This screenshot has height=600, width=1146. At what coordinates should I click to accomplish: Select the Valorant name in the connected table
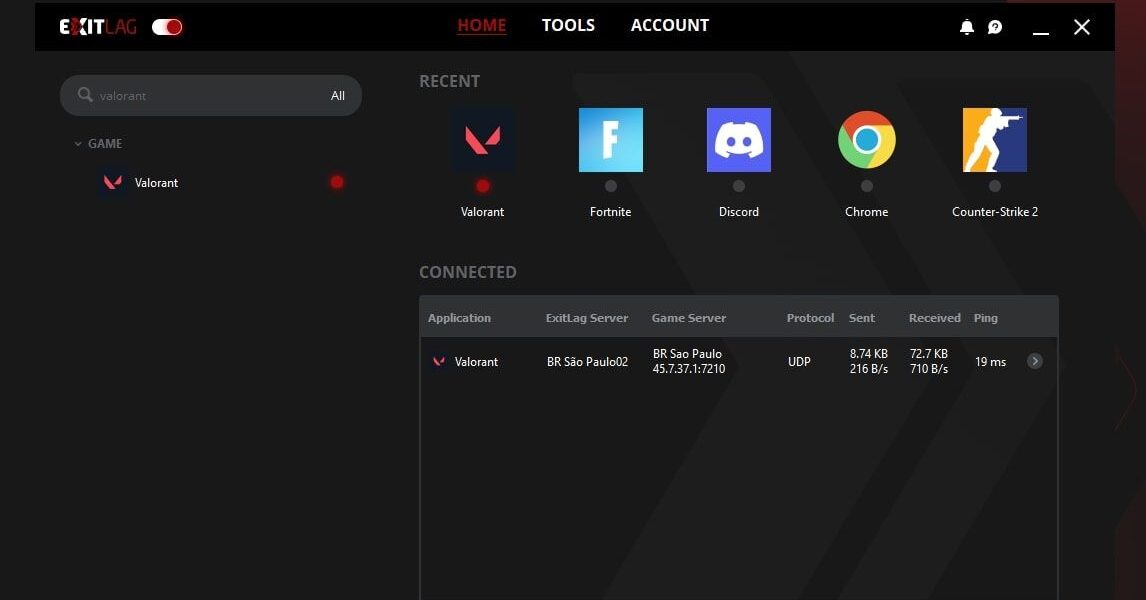(x=476, y=362)
